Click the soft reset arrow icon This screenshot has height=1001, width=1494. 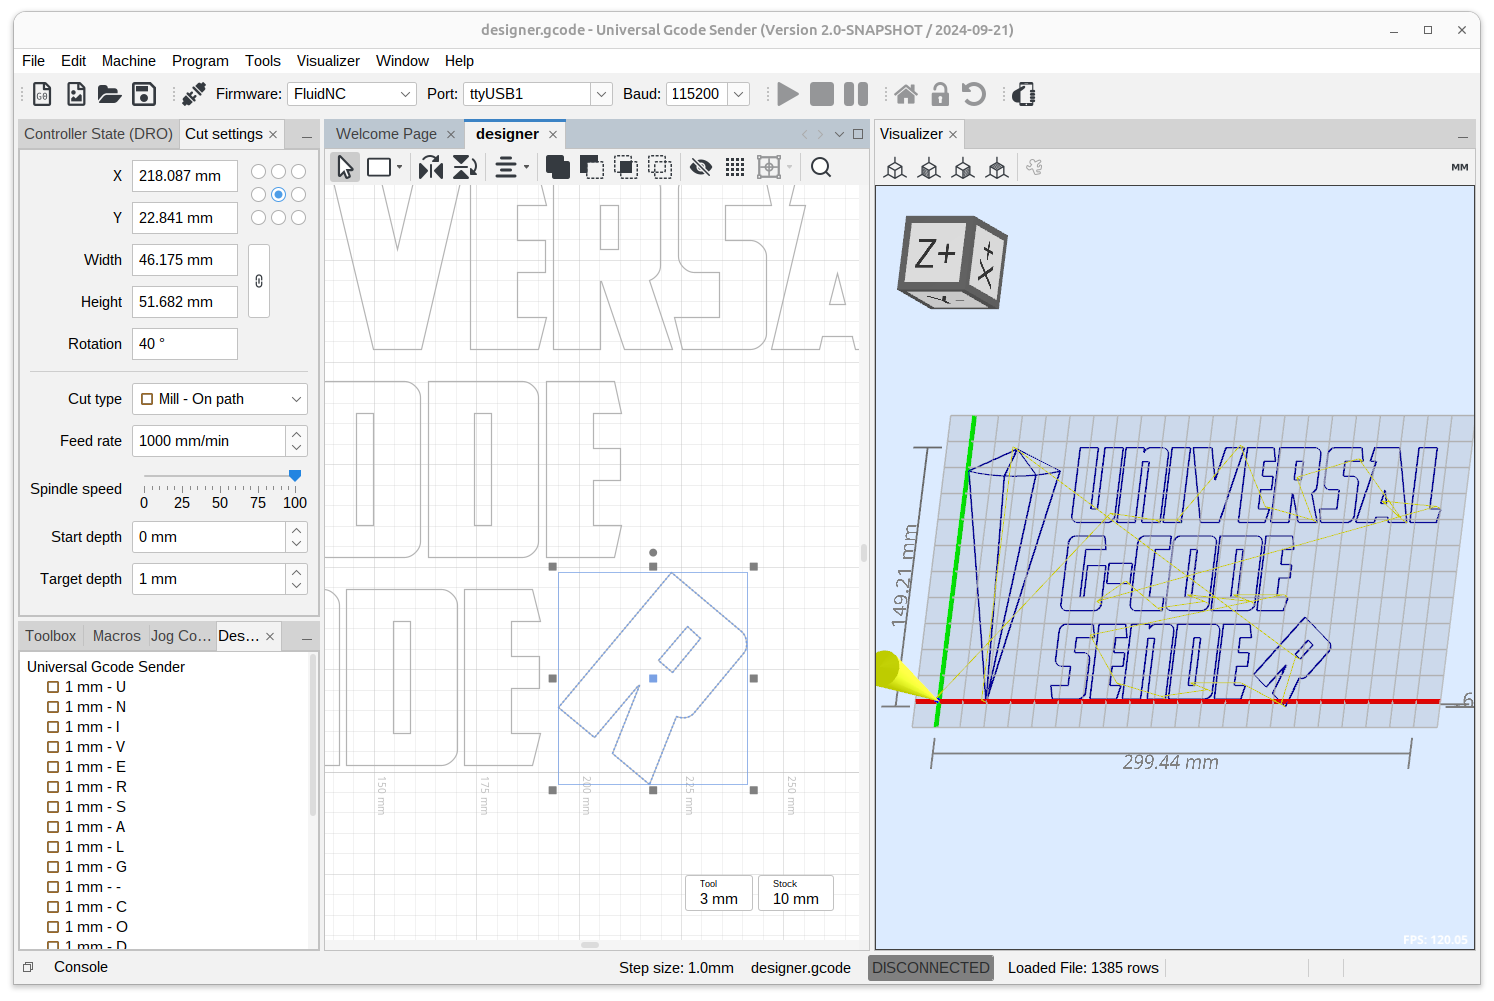(x=973, y=93)
